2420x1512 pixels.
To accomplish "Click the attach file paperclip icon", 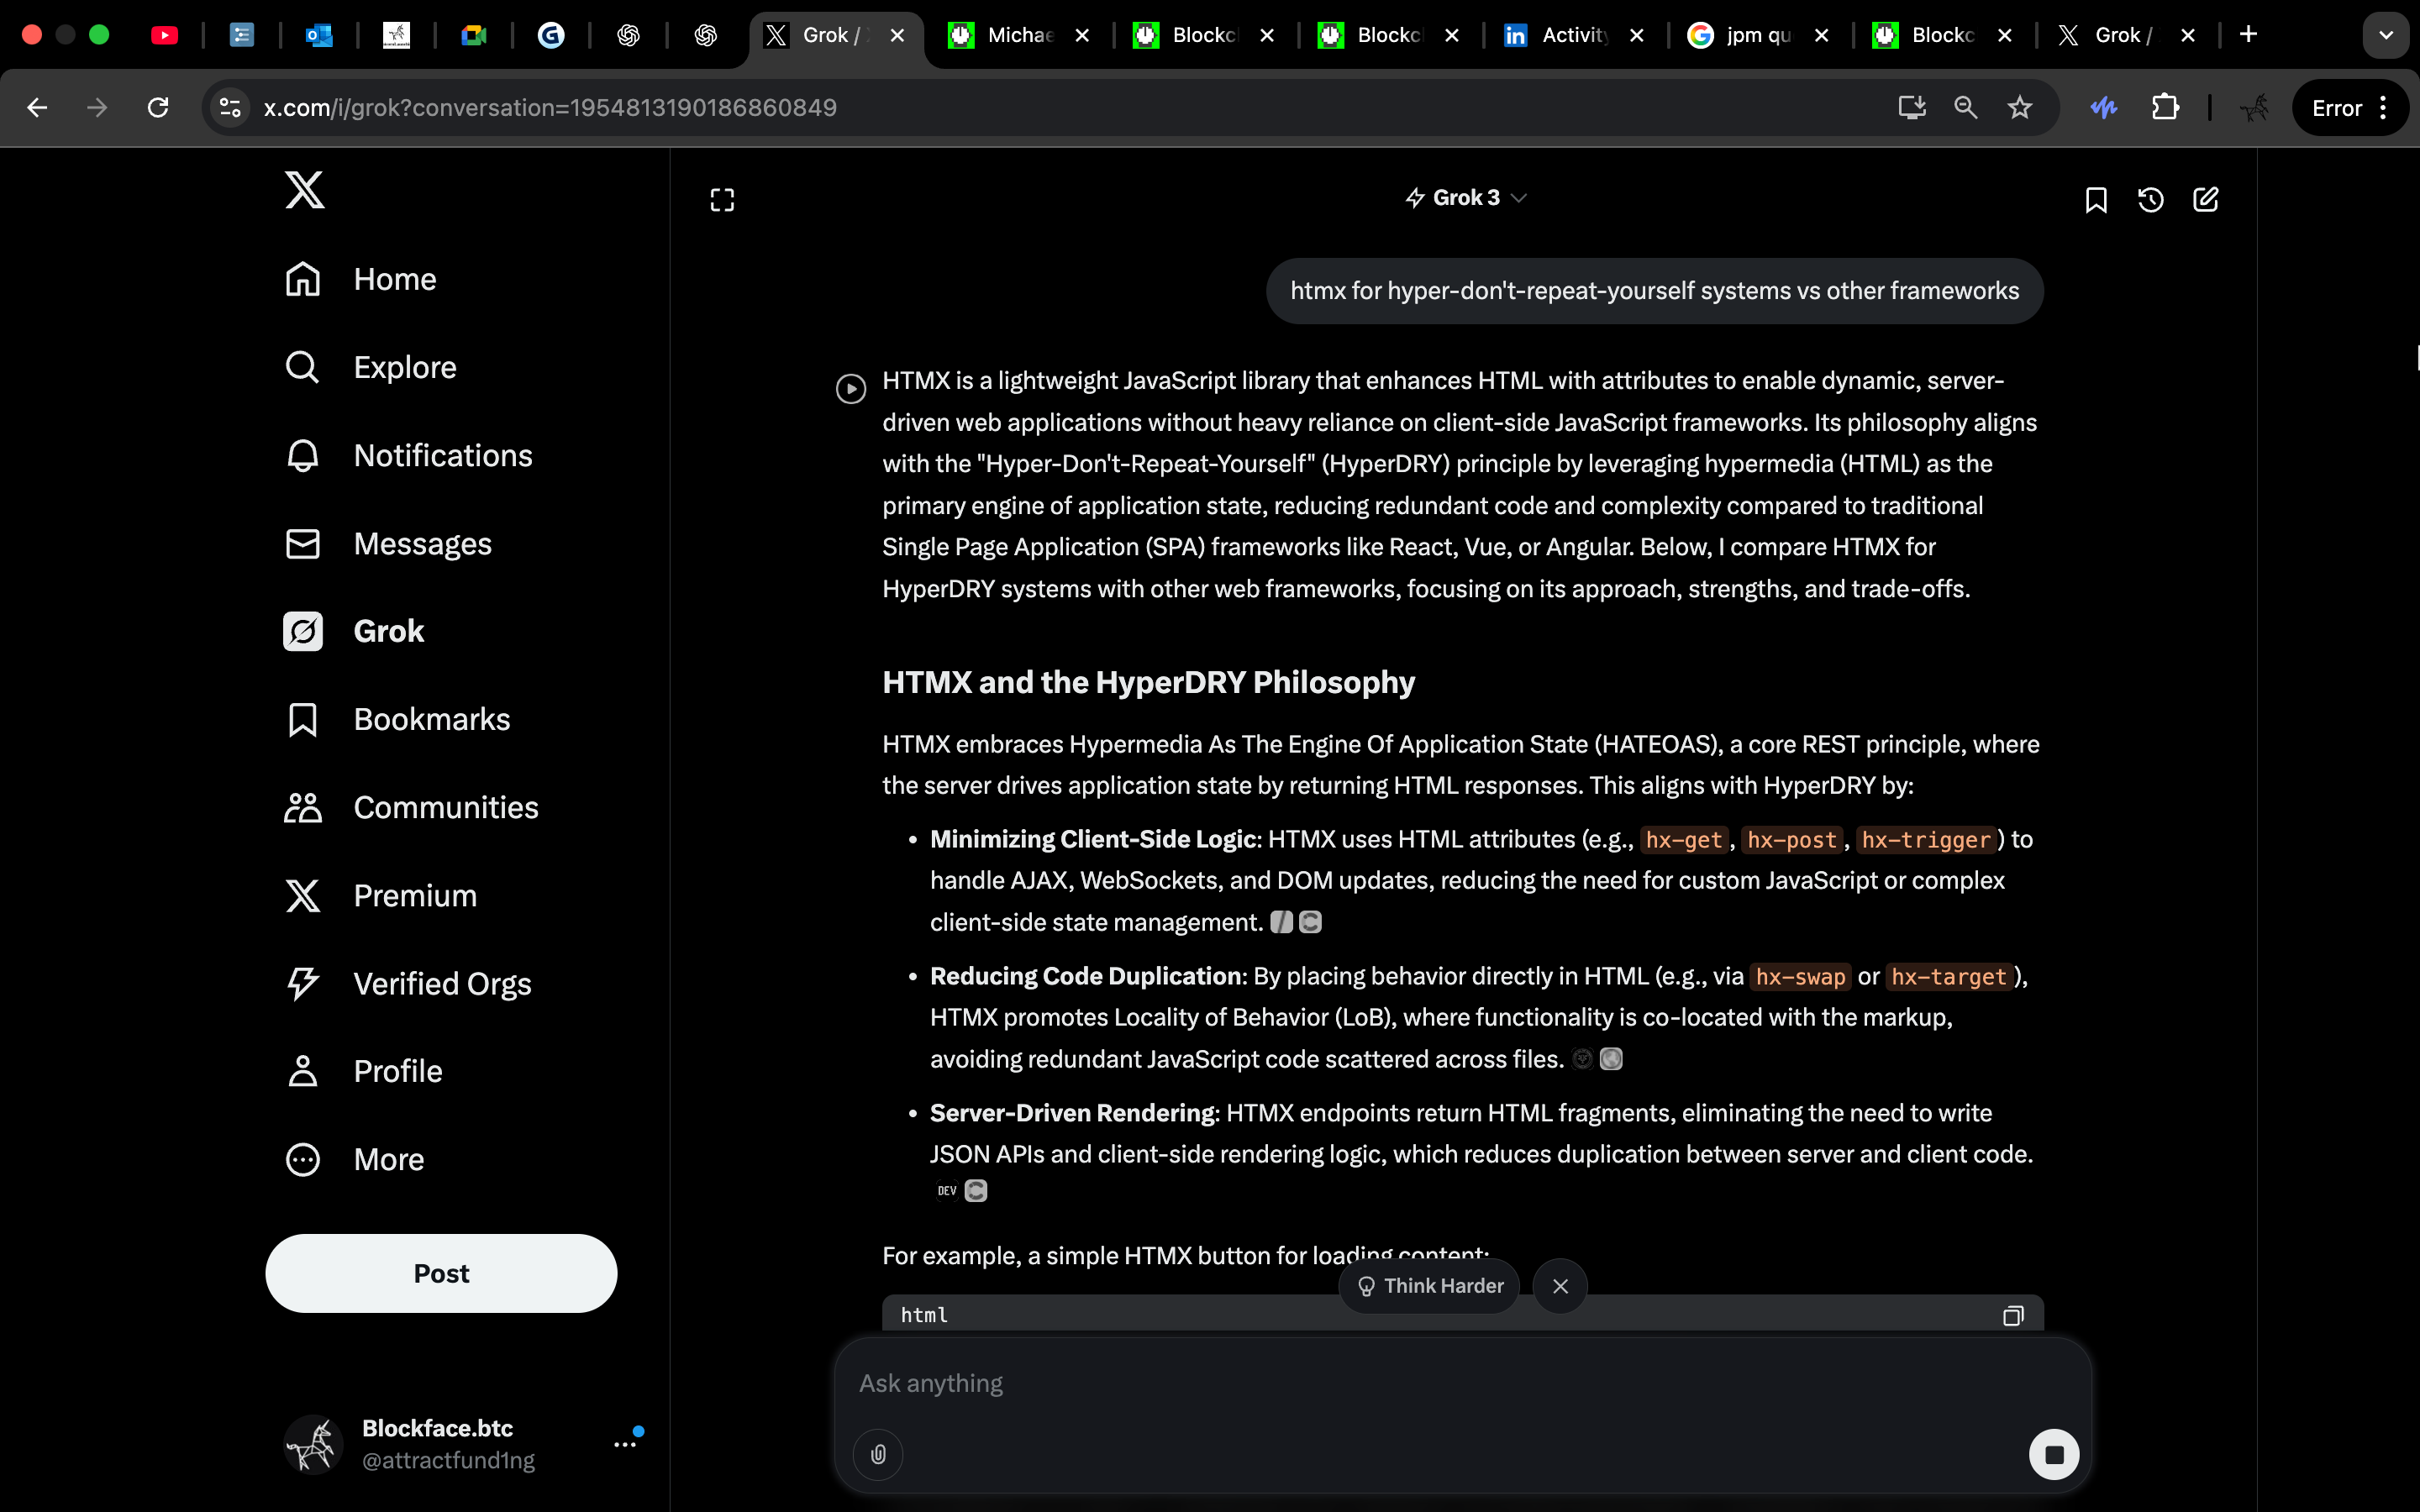I will tap(878, 1454).
